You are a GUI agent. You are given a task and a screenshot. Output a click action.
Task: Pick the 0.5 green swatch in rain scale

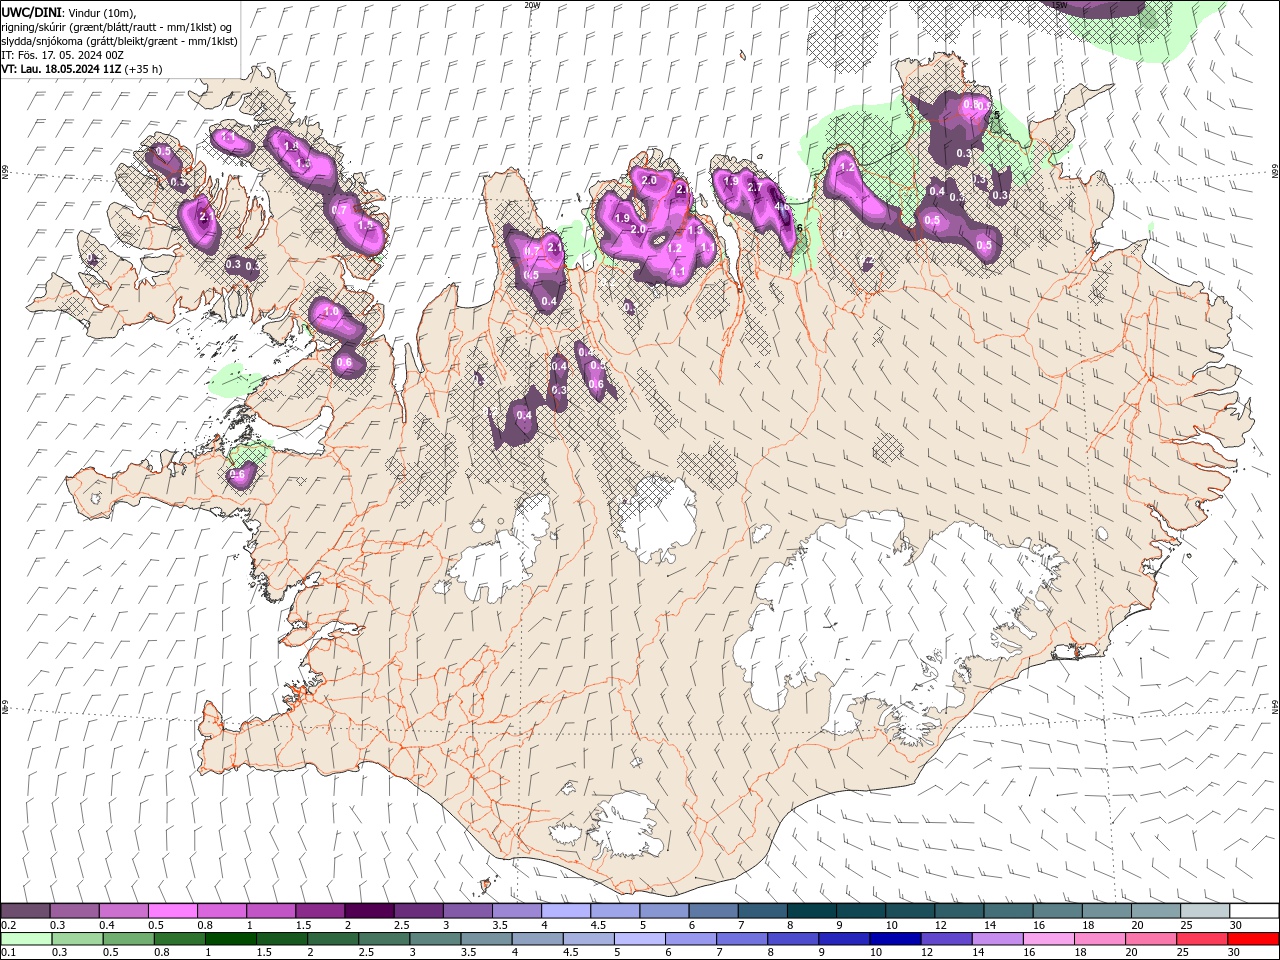tap(128, 938)
